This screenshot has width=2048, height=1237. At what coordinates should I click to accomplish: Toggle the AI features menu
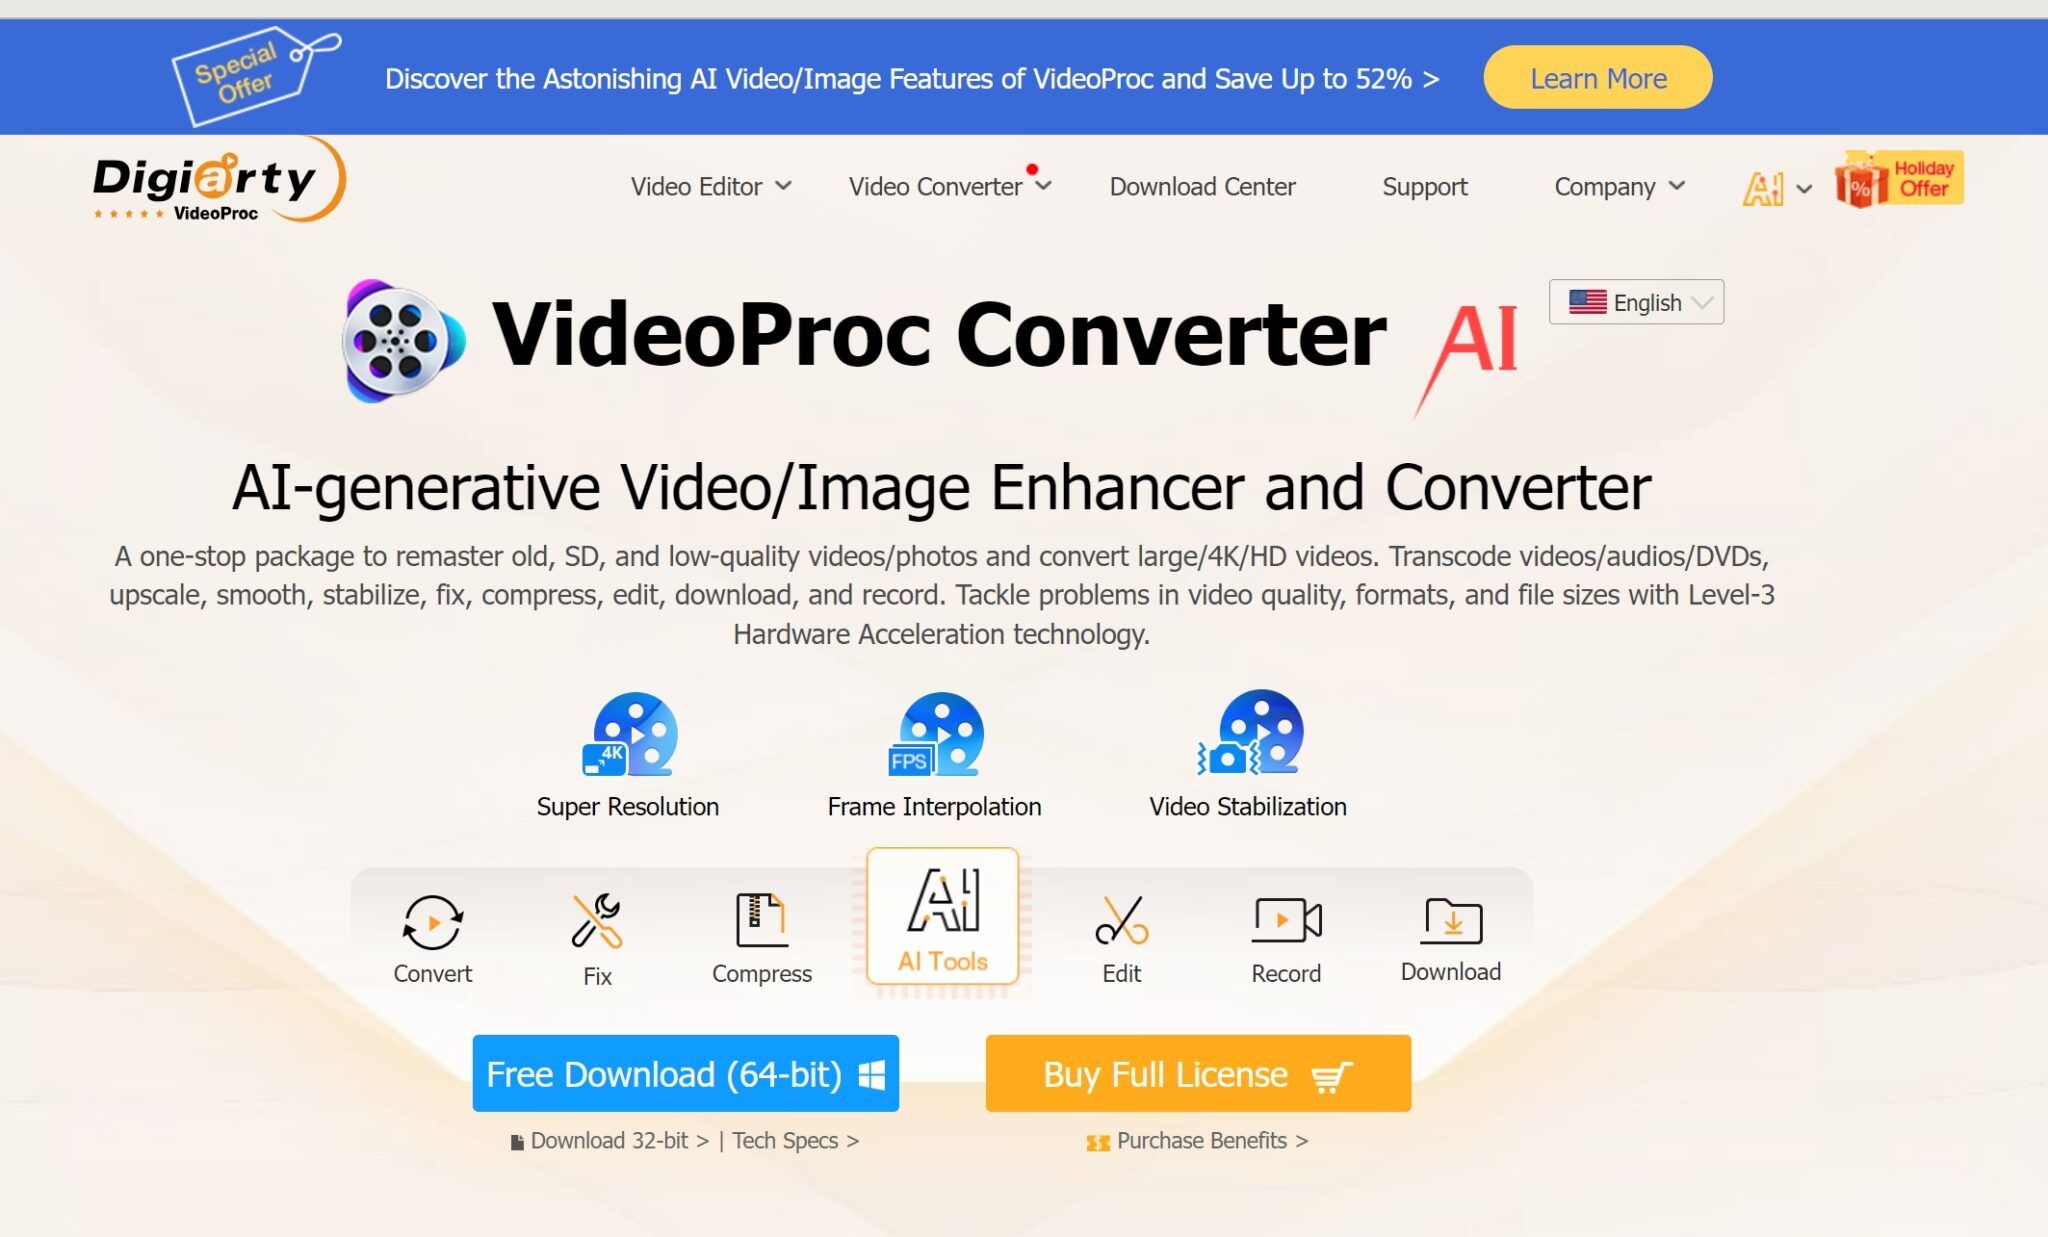(x=1774, y=186)
